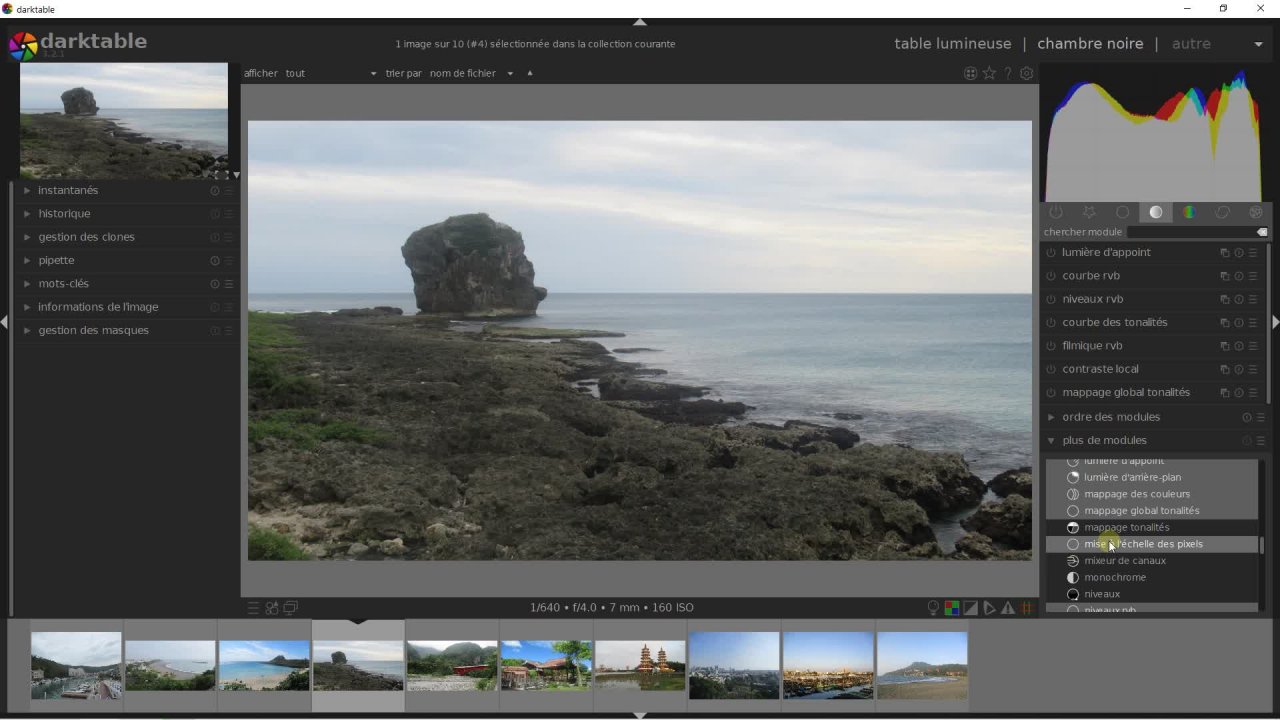Toggle the overexposure warning triangle icon
The image size is (1280, 720).
click(1008, 608)
